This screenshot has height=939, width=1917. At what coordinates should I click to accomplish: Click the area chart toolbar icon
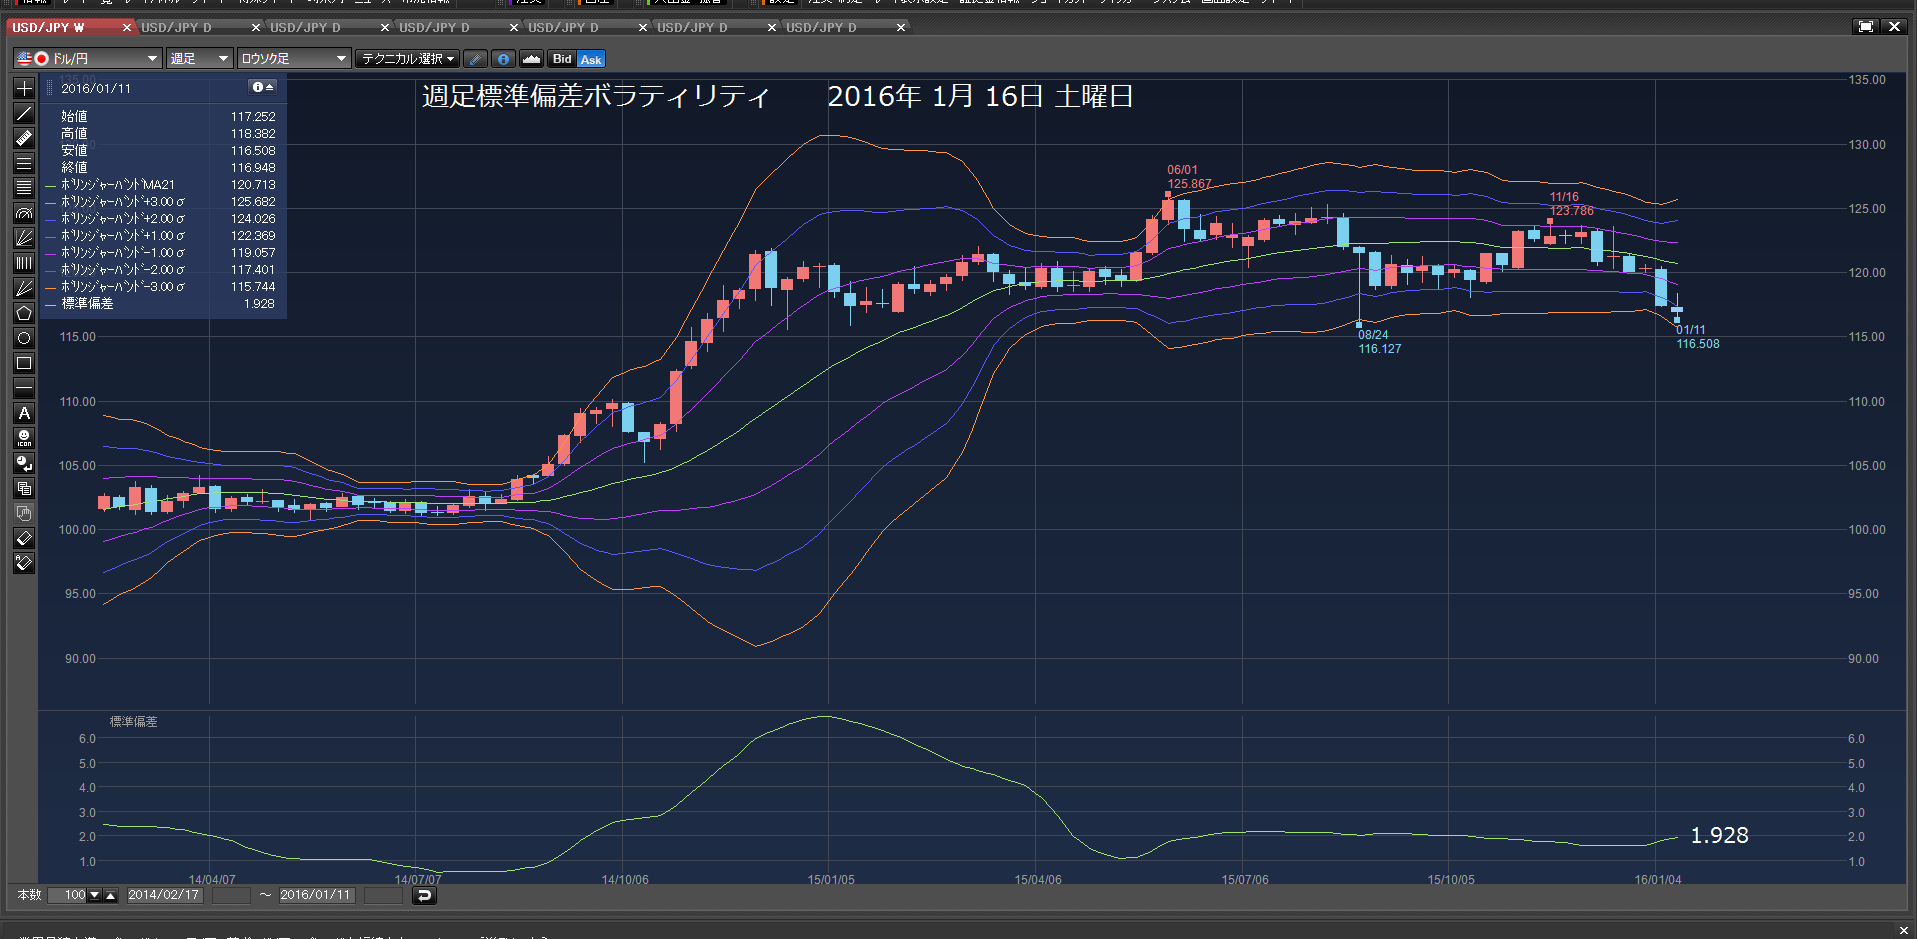click(531, 59)
